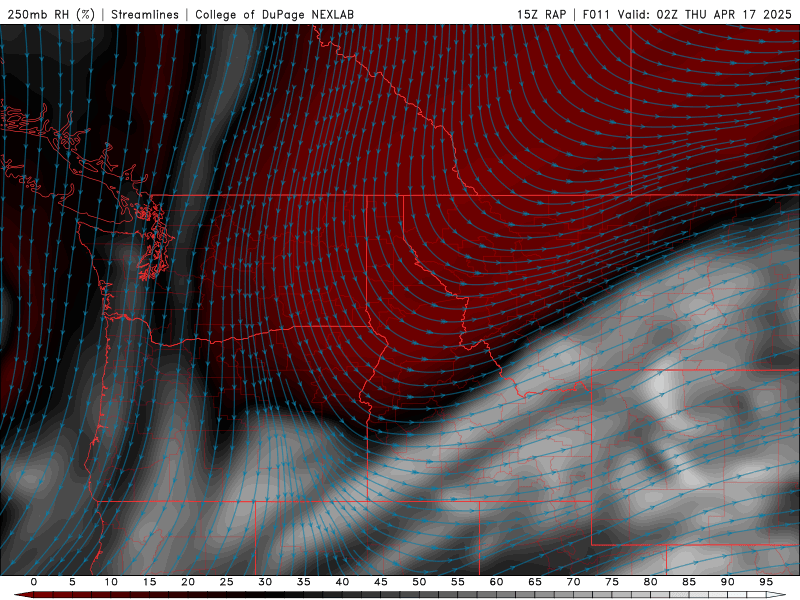The height and width of the screenshot is (600, 800).
Task: Pick the '35' color scale label
Action: 304,582
